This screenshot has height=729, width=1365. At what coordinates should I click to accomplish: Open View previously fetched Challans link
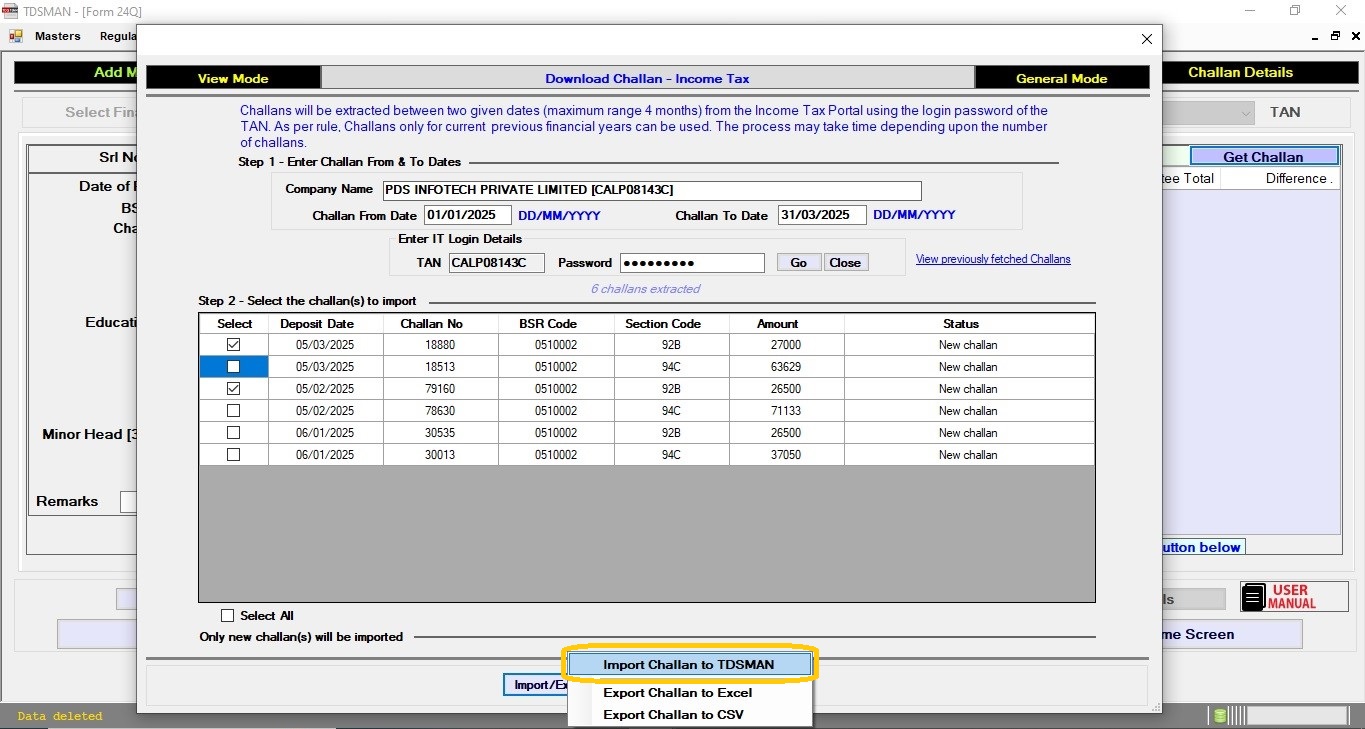[992, 260]
